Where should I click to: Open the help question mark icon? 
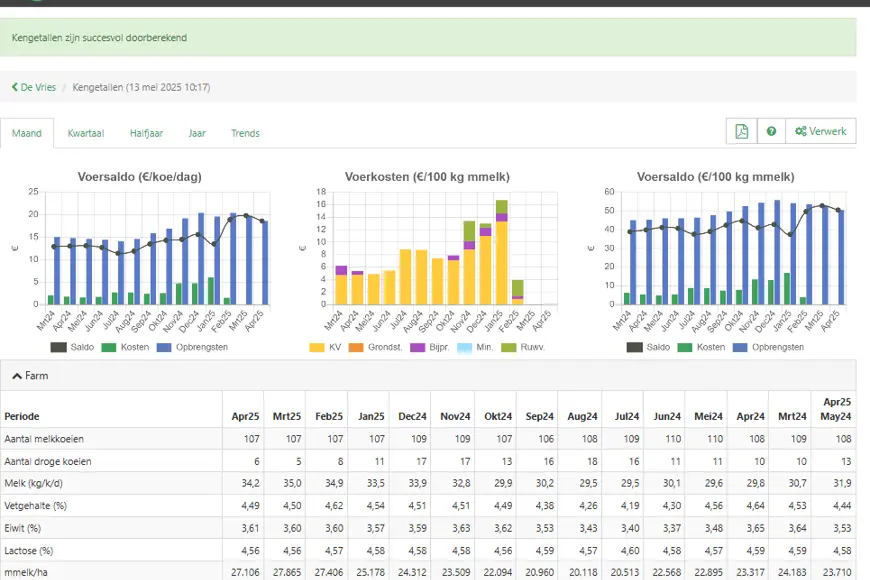click(771, 132)
